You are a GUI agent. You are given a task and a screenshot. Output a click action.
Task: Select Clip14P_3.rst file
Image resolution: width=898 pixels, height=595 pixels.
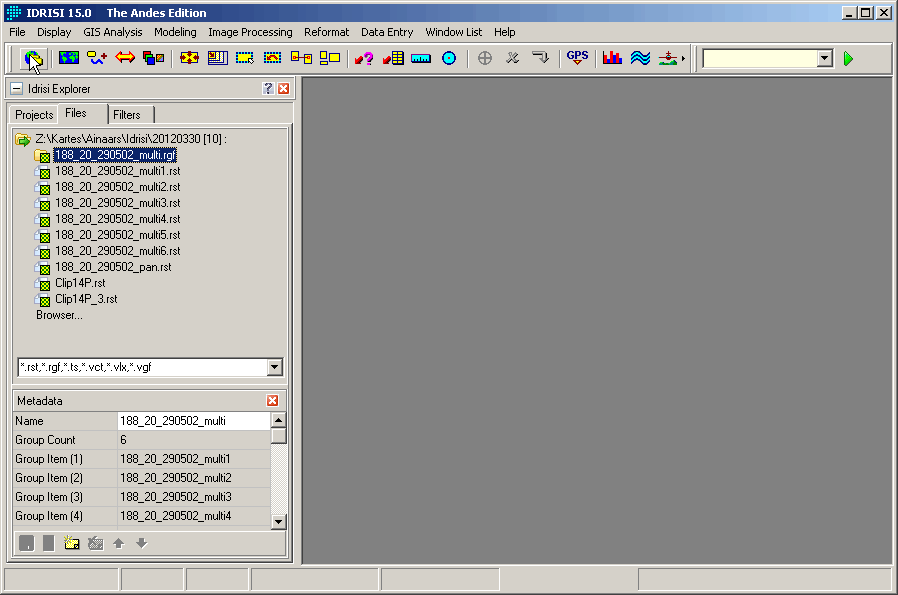86,299
